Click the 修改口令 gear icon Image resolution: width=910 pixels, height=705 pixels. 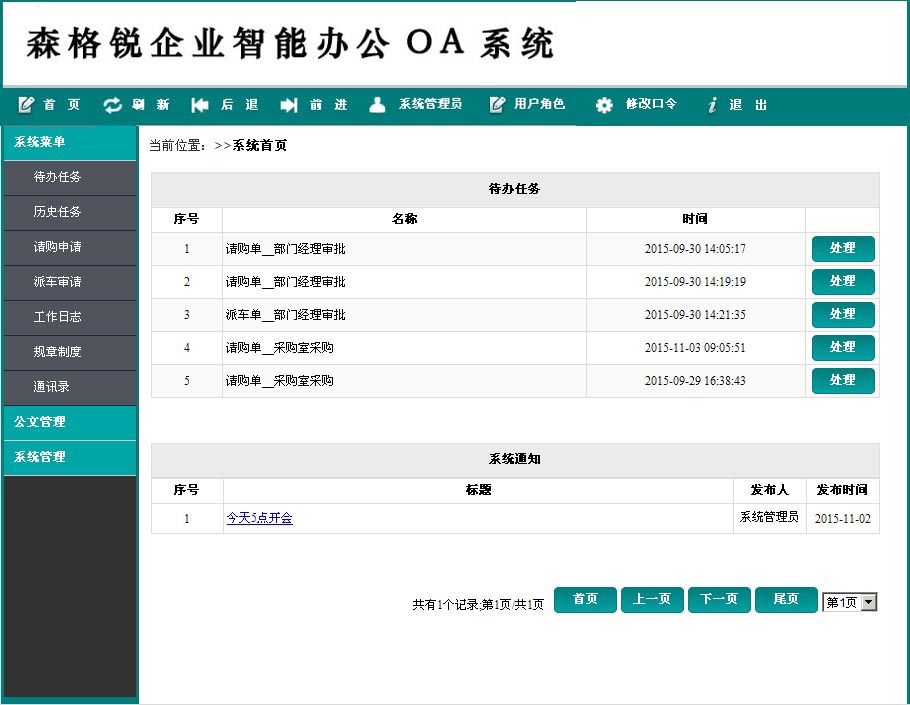point(604,105)
